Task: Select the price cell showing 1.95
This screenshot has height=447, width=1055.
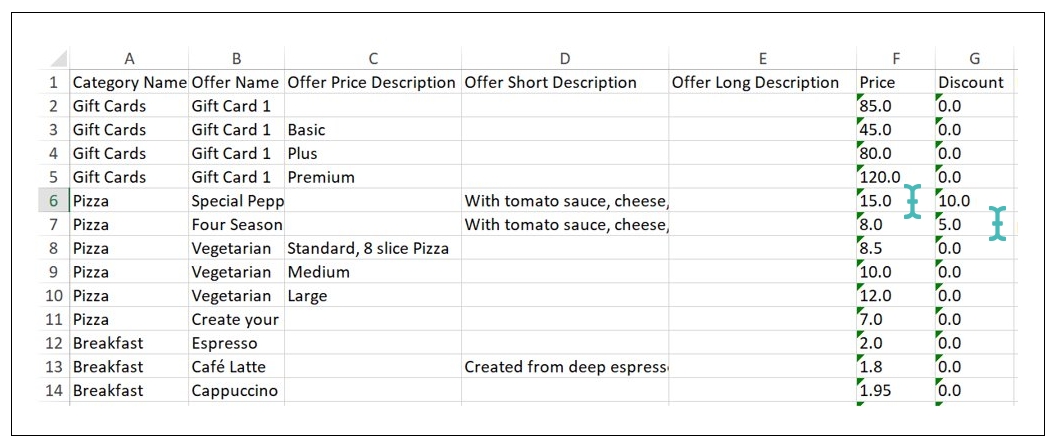Action: click(876, 391)
